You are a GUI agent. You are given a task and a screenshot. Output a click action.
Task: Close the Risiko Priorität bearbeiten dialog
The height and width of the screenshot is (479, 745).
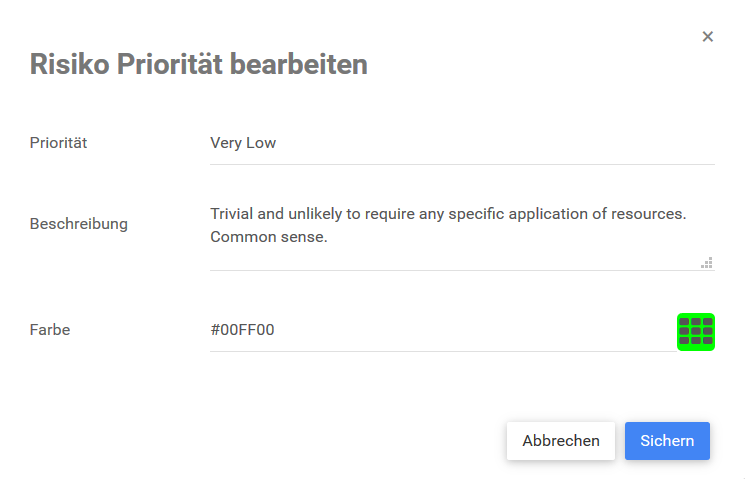click(708, 37)
